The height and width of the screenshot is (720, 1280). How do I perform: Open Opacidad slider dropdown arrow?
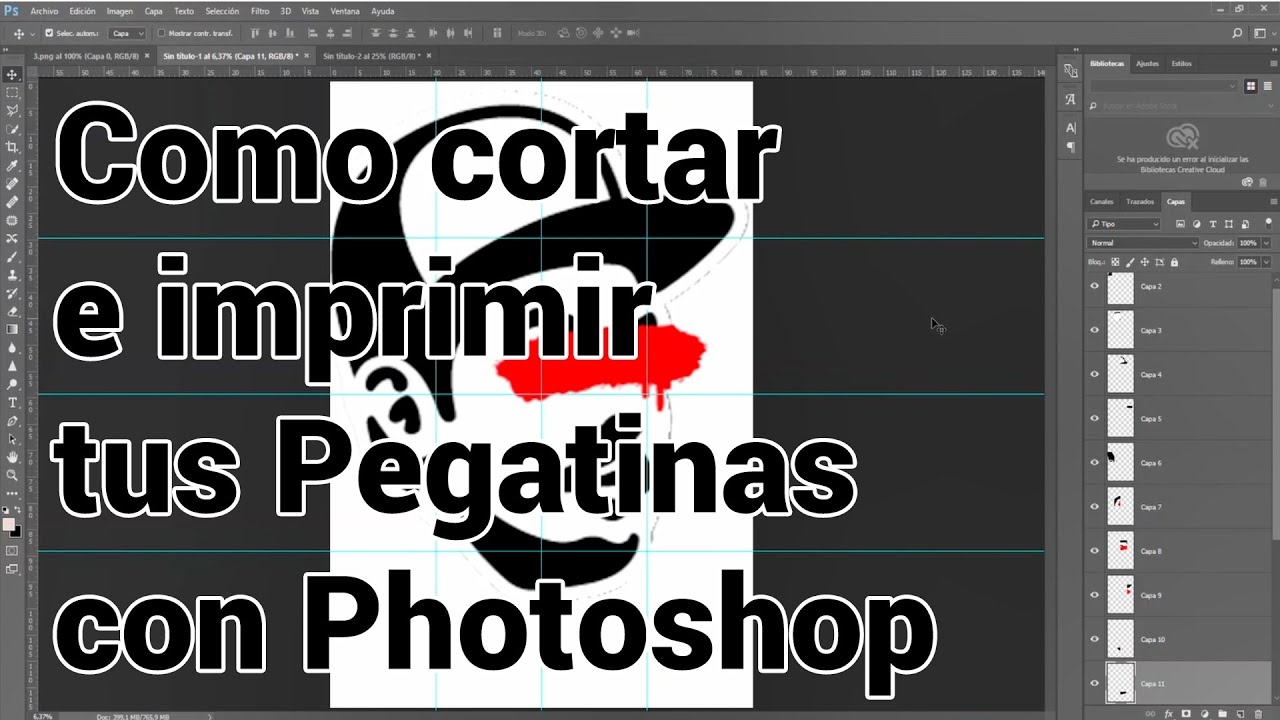point(1266,243)
